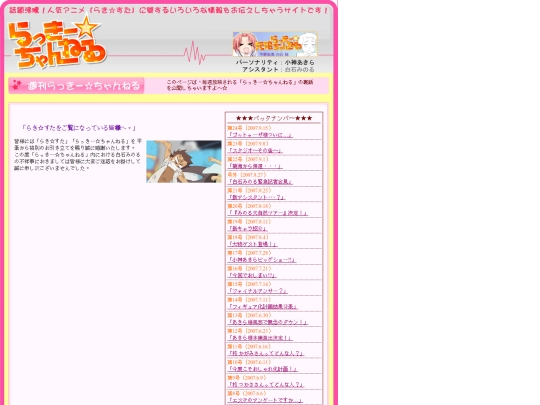Click the article title 「らき☆すたをご覧になっている皆様へ。」

point(79,128)
